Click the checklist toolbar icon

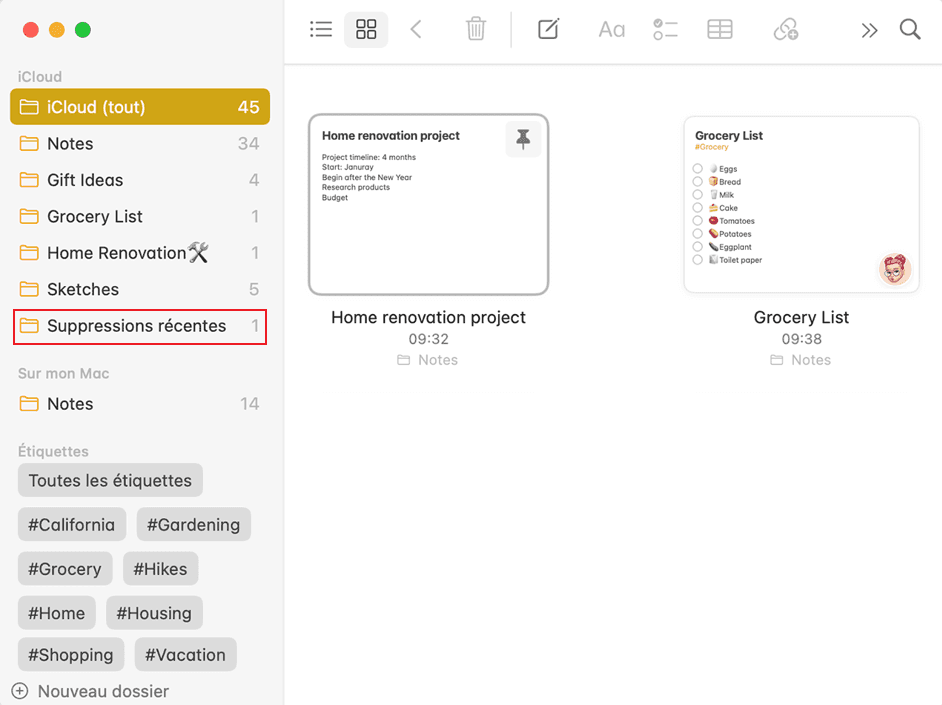tap(665, 30)
